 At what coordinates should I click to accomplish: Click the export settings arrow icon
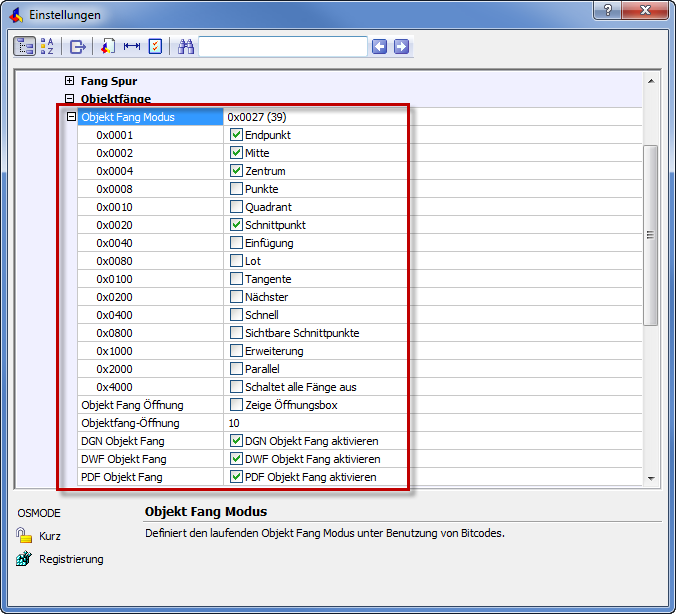pos(78,46)
